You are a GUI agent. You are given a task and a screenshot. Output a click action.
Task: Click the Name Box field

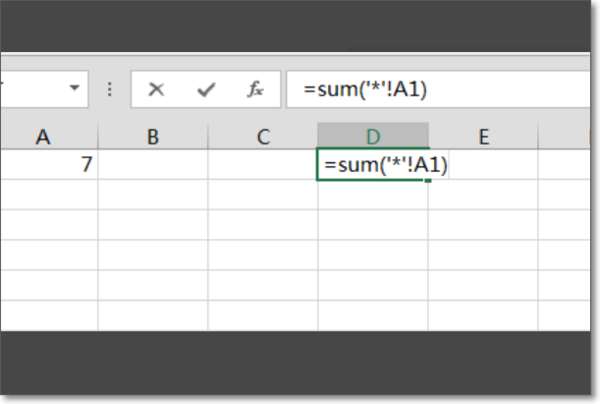point(44,90)
